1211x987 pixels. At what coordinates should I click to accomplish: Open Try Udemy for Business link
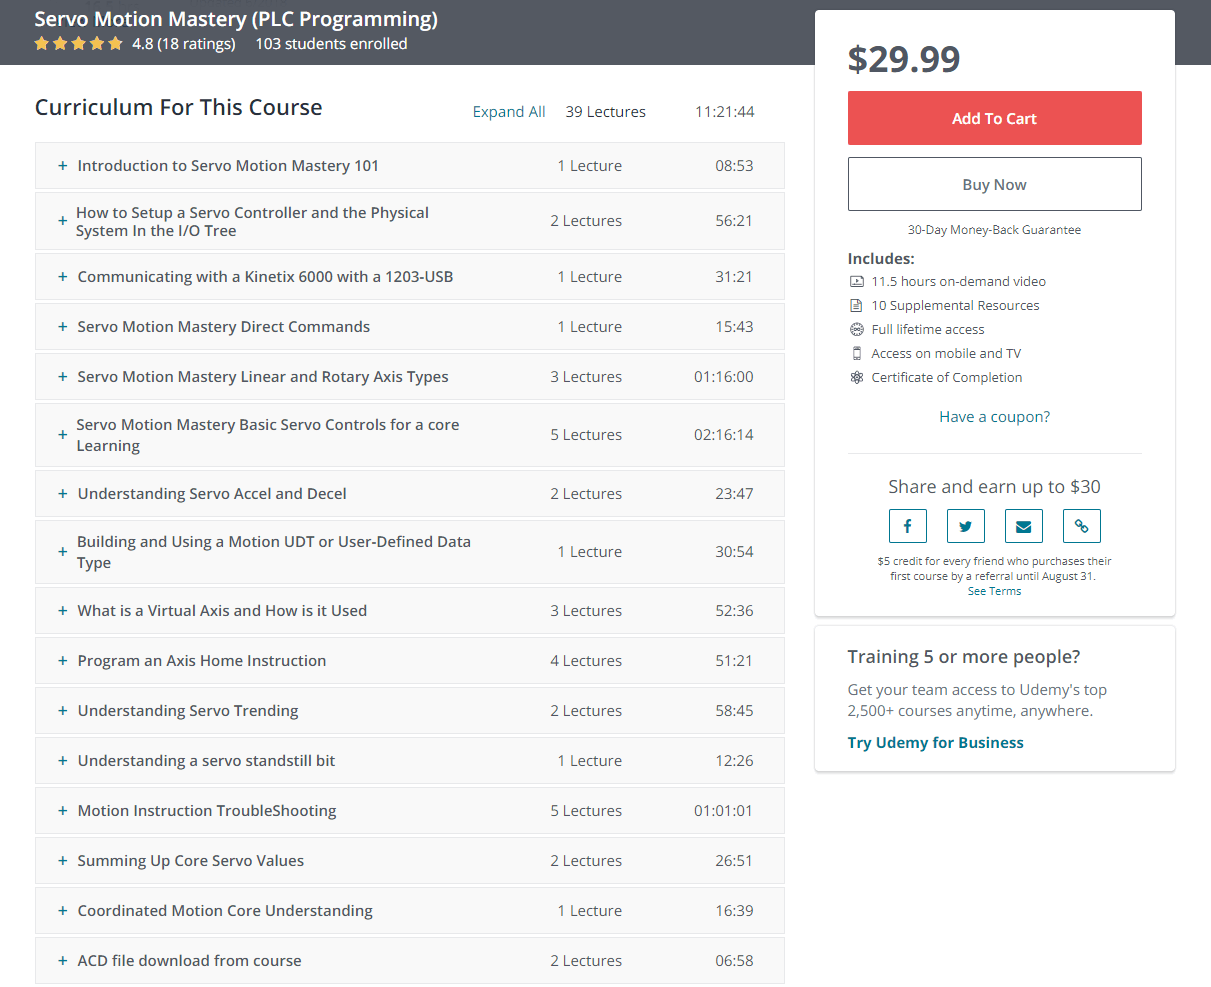coord(935,743)
